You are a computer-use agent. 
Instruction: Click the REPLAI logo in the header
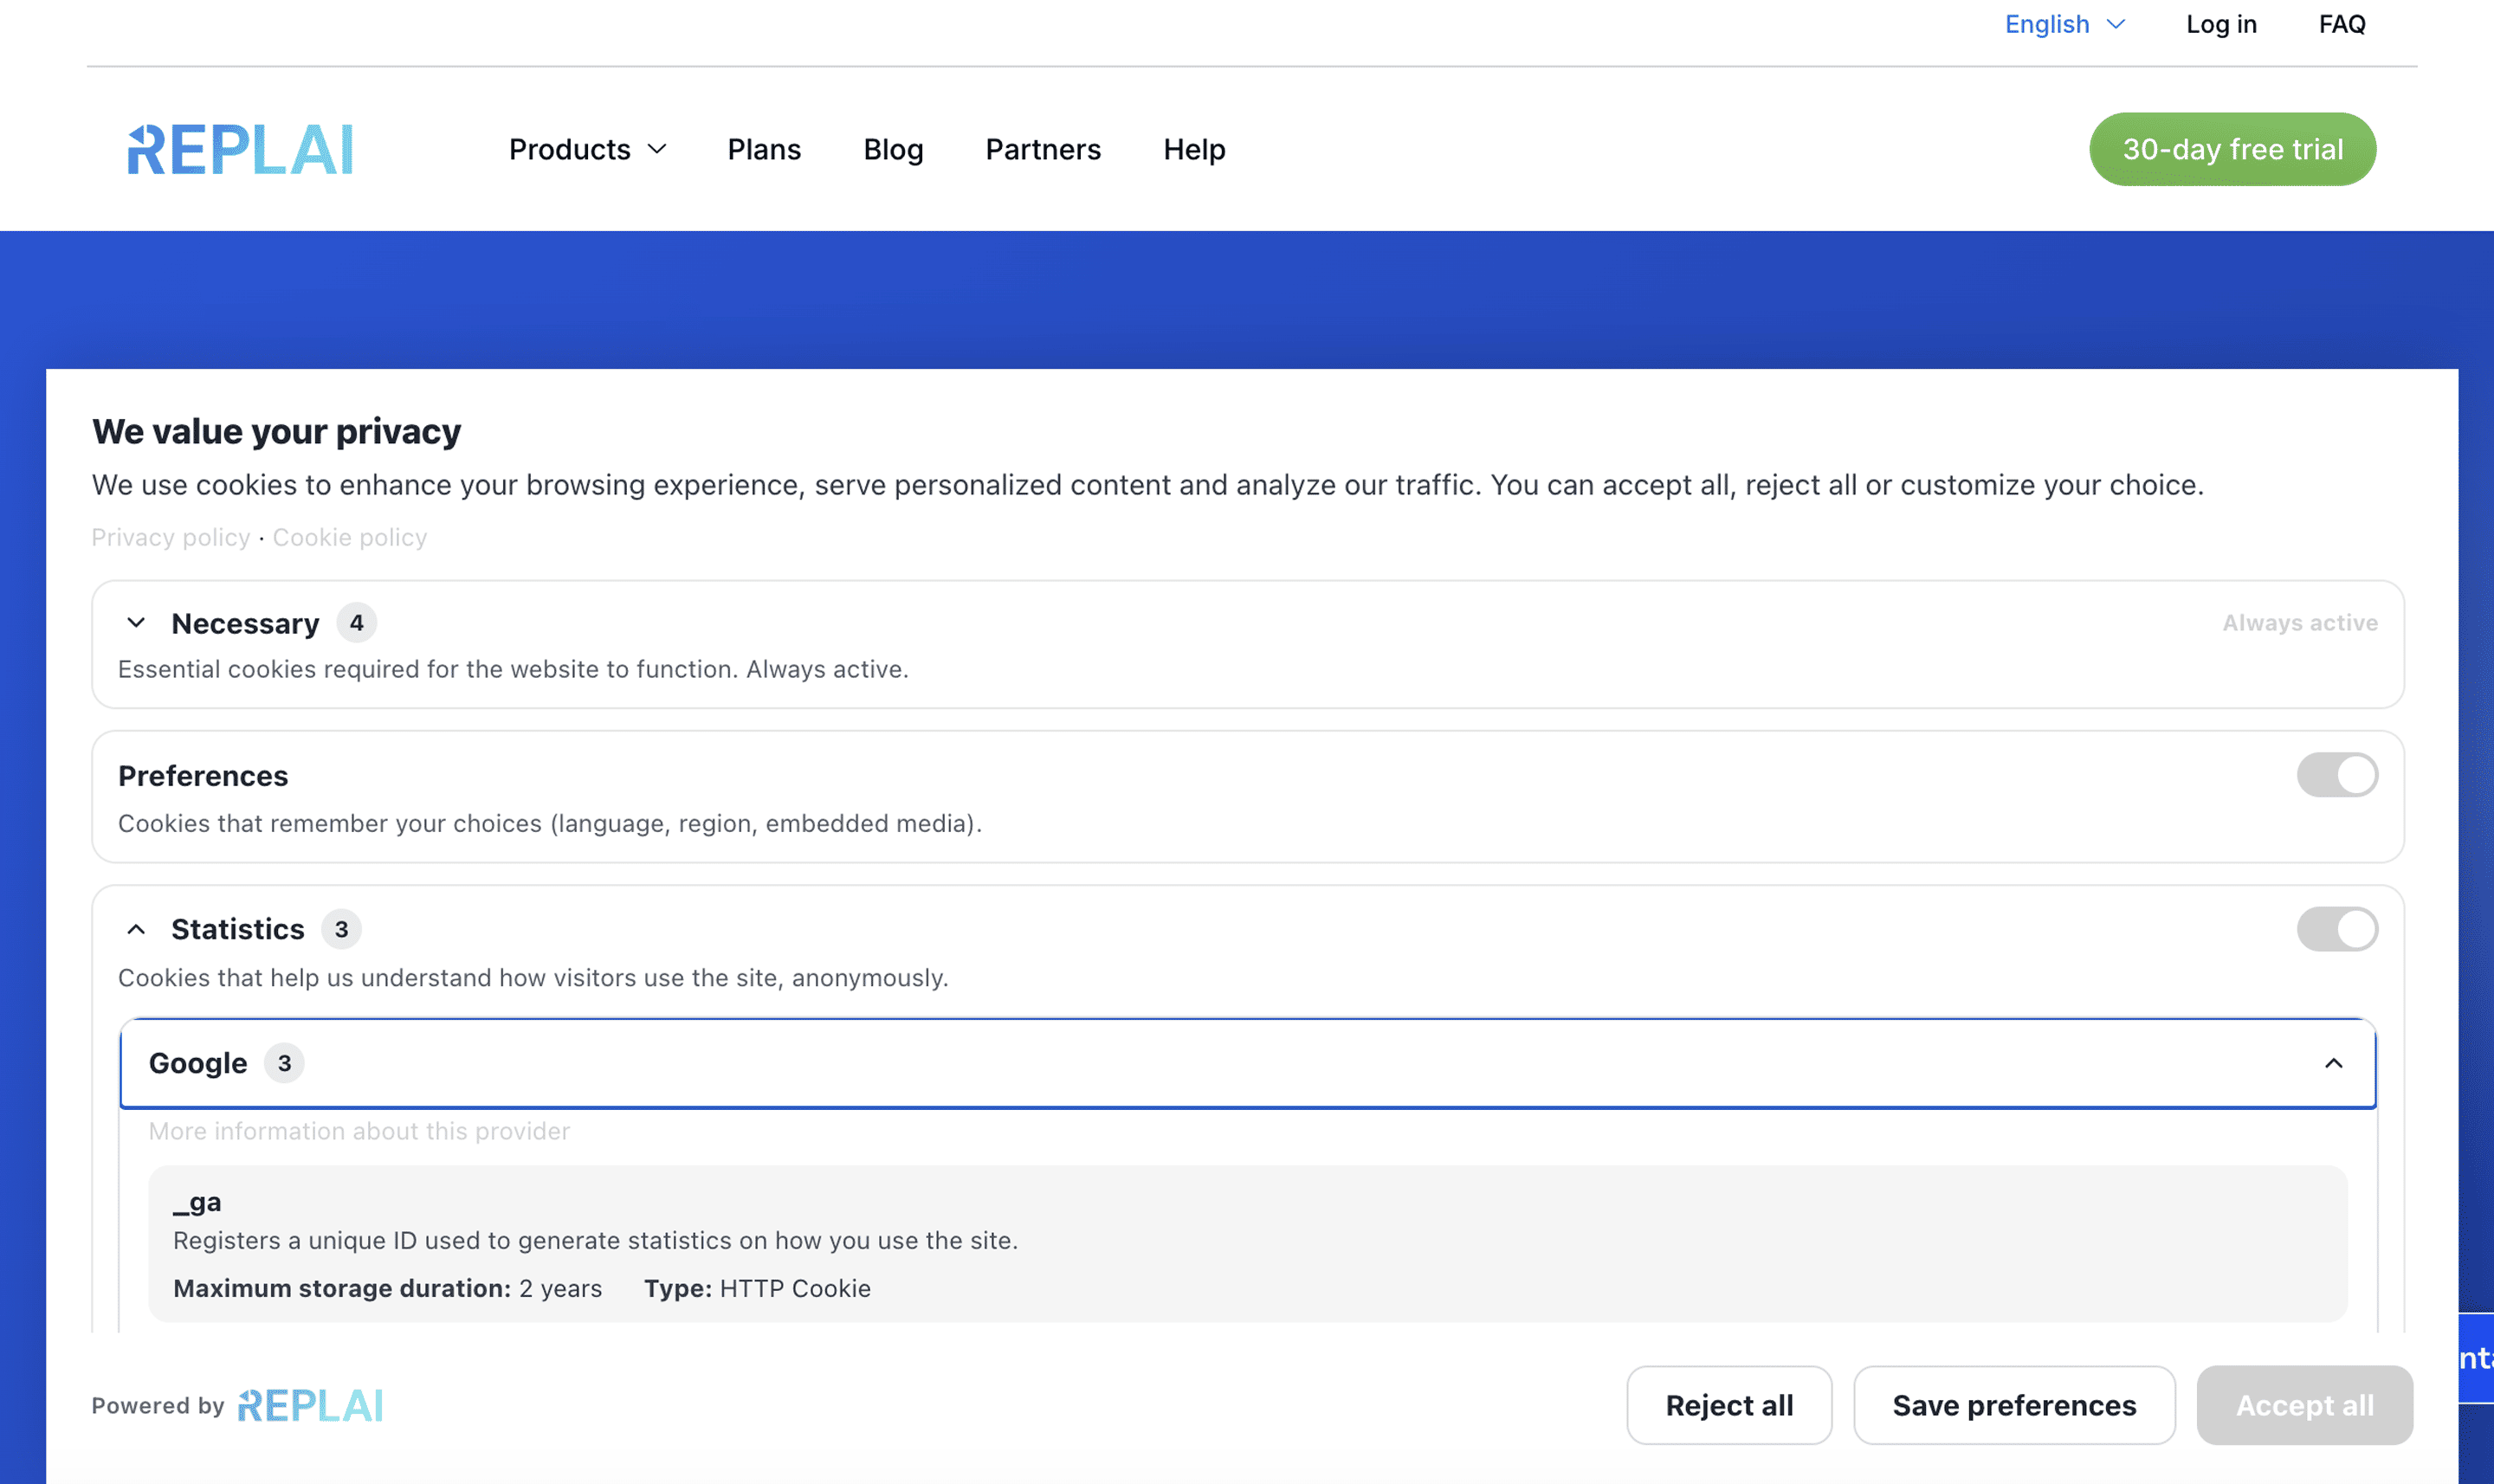click(x=240, y=150)
